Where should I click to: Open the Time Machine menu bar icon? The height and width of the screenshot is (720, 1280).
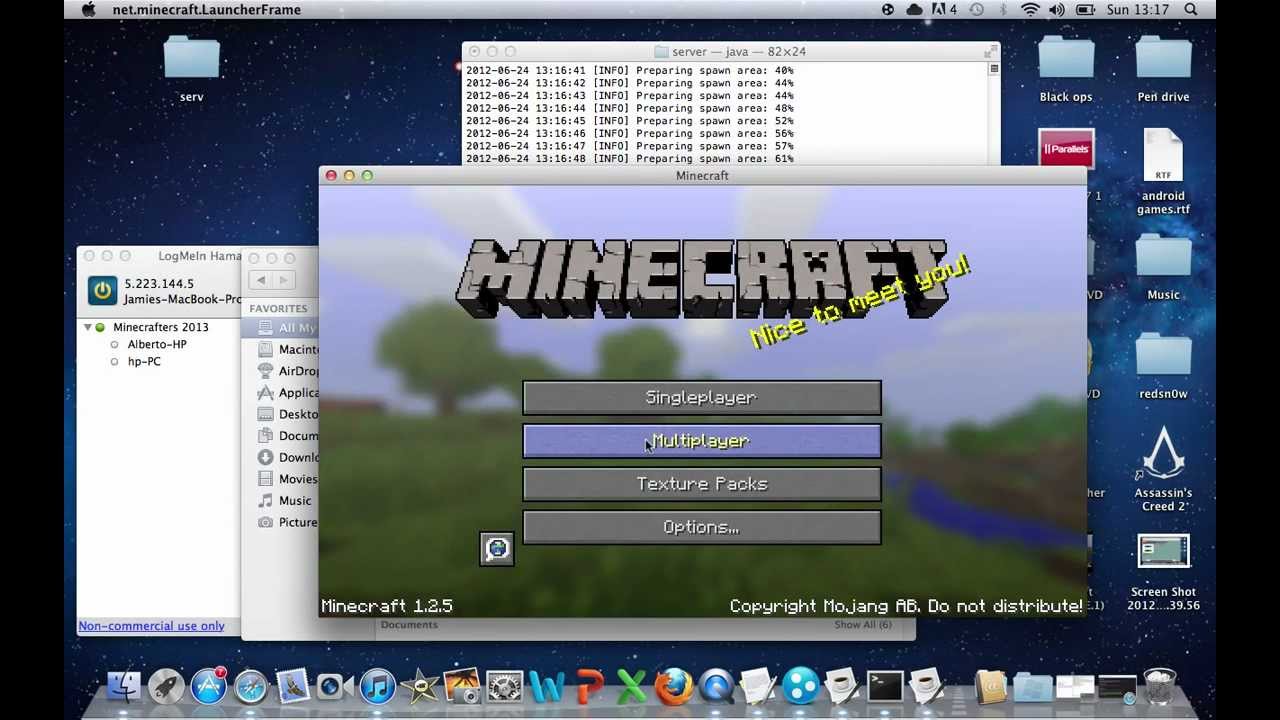976,9
